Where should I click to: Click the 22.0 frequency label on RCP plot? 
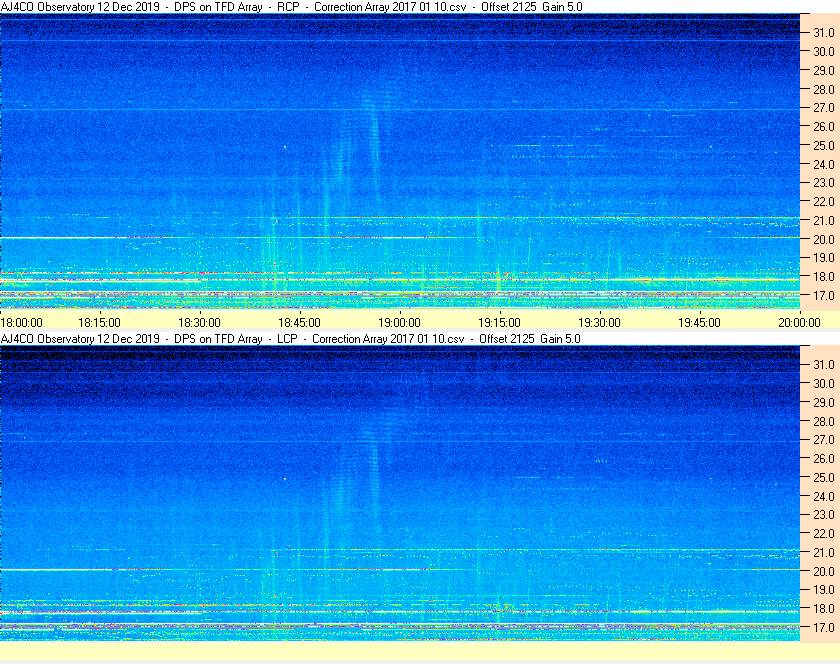824,202
